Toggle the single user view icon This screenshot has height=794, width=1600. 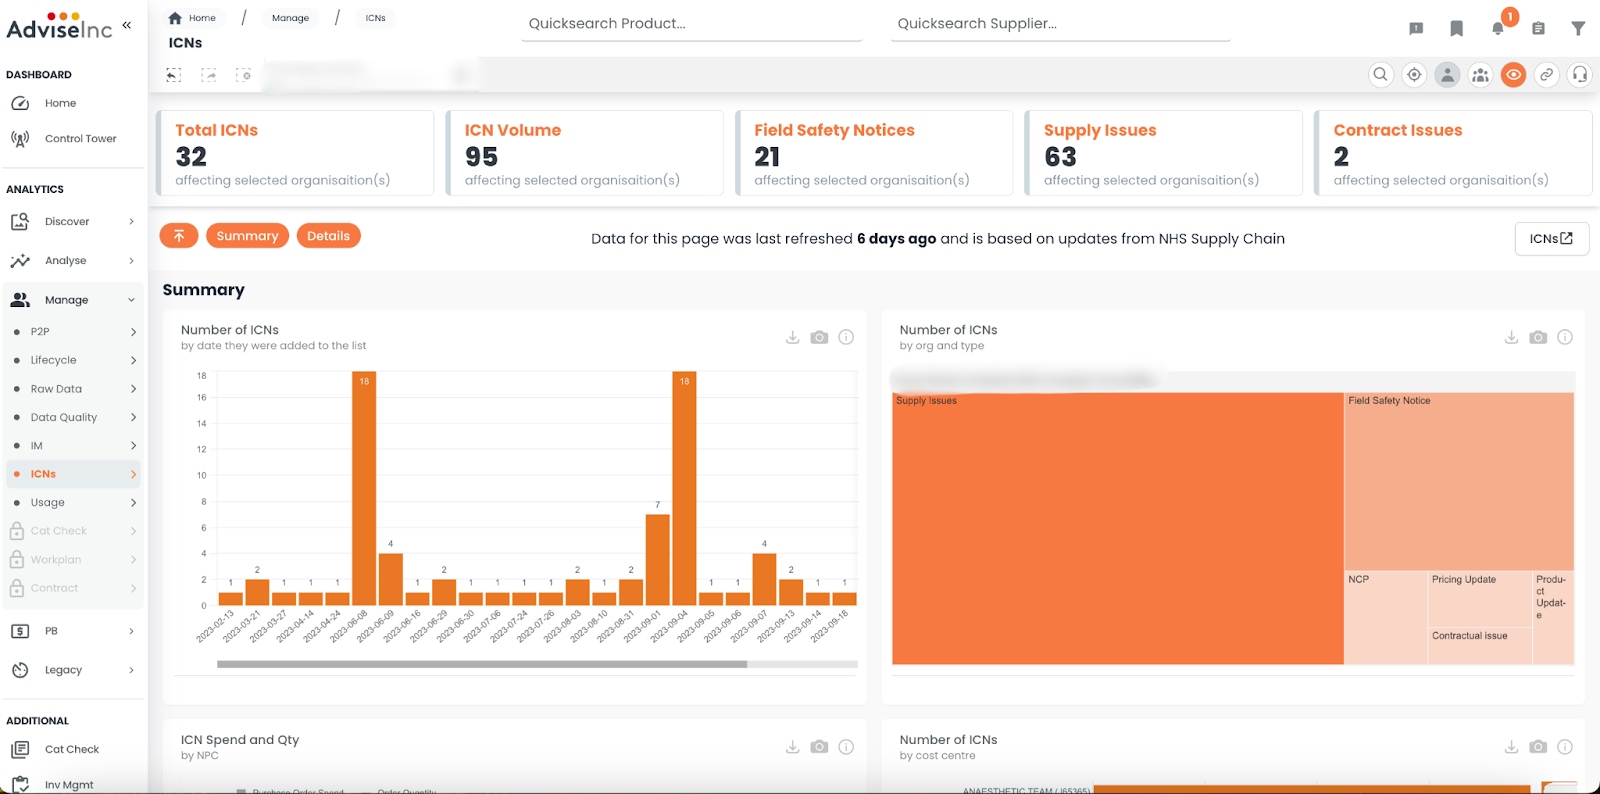[1447, 75]
